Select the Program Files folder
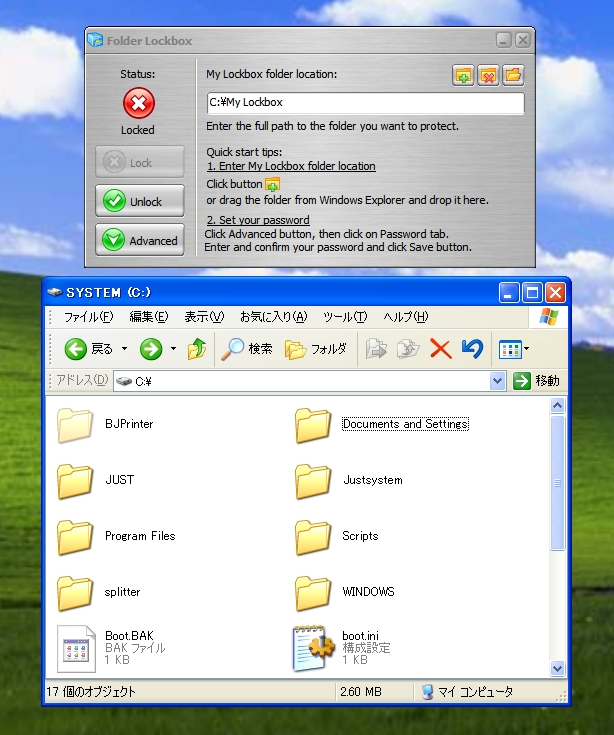This screenshot has width=614, height=735. click(x=116, y=536)
